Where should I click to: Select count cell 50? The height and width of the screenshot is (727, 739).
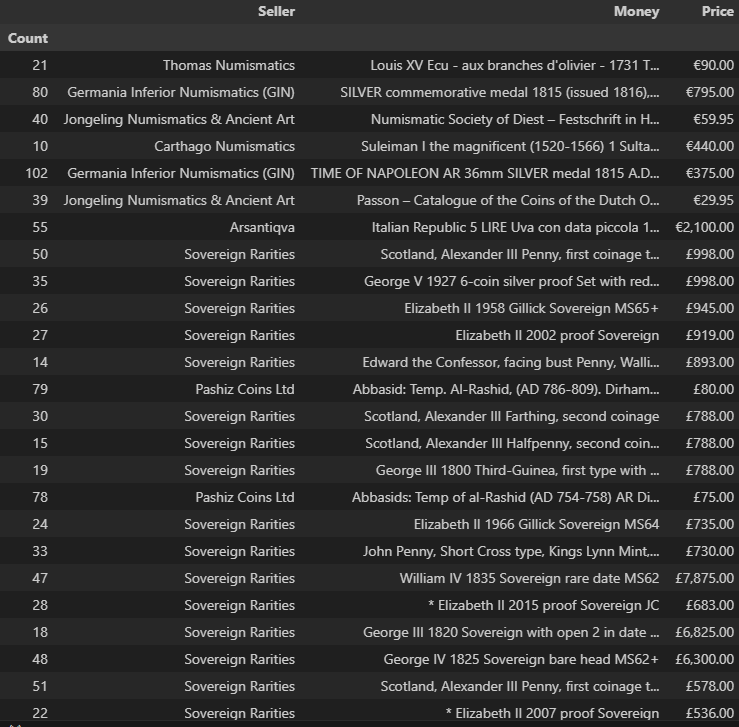click(x=40, y=254)
